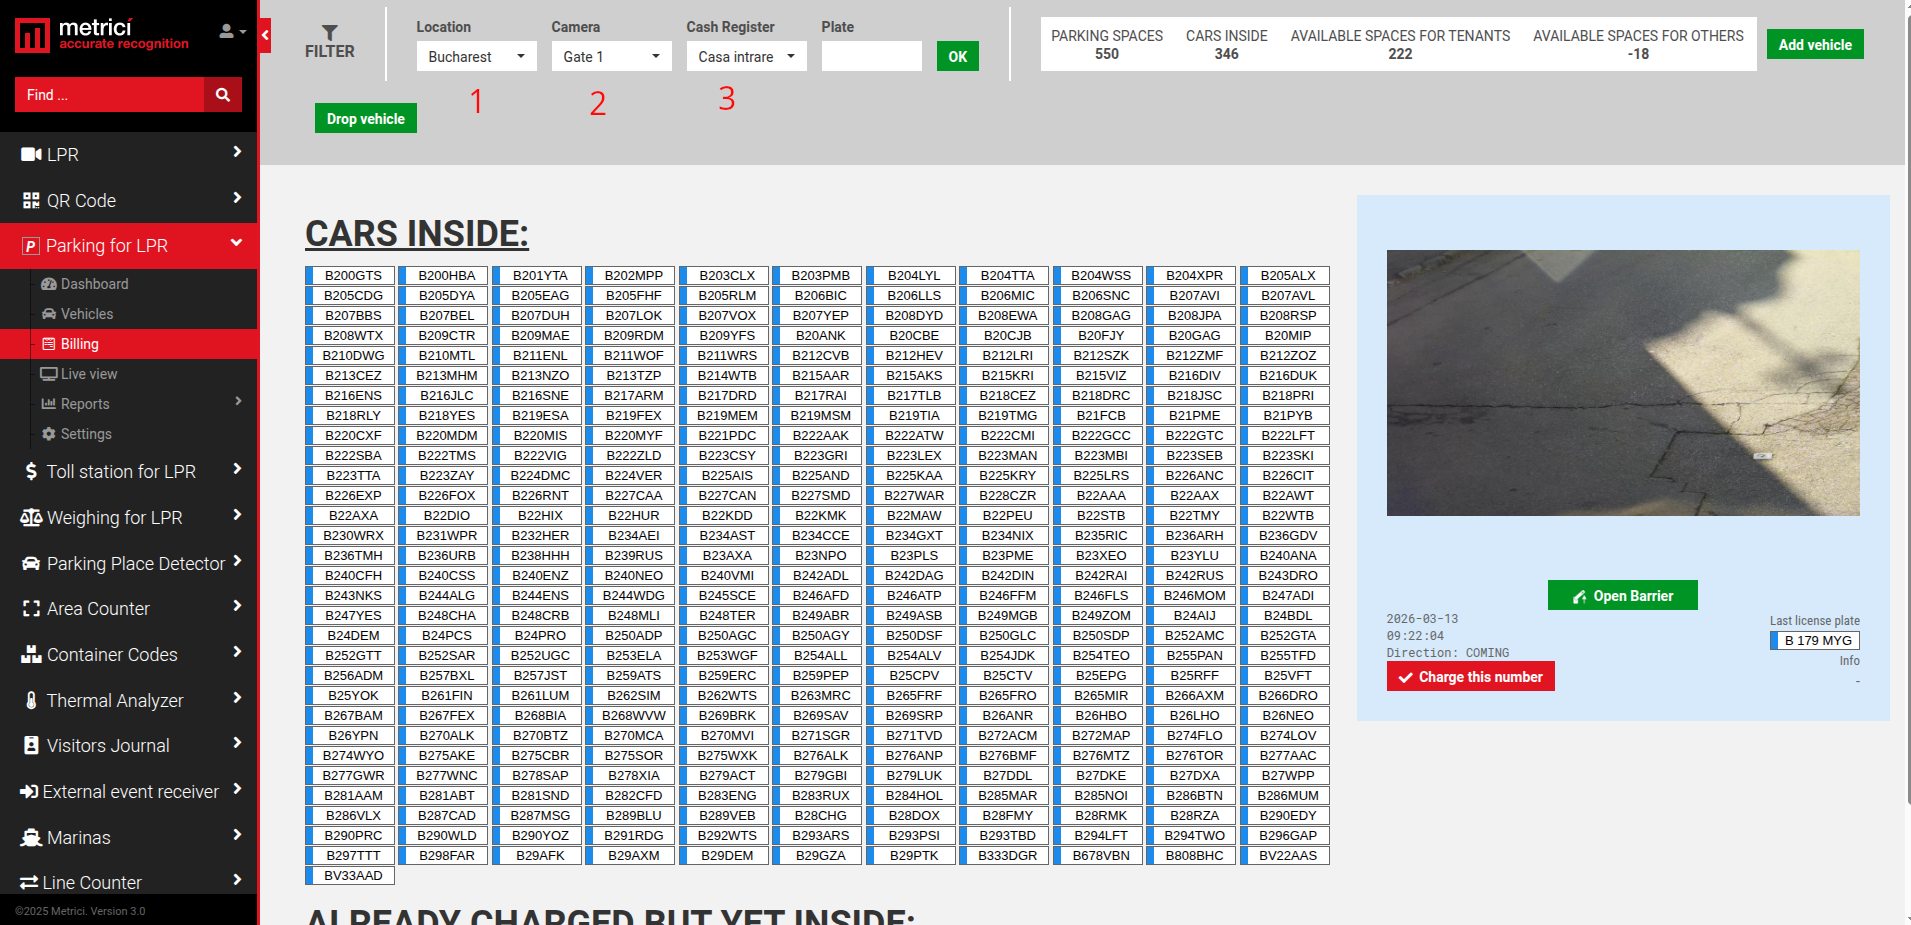Click the search magnifier button
The image size is (1911, 925).
point(223,95)
